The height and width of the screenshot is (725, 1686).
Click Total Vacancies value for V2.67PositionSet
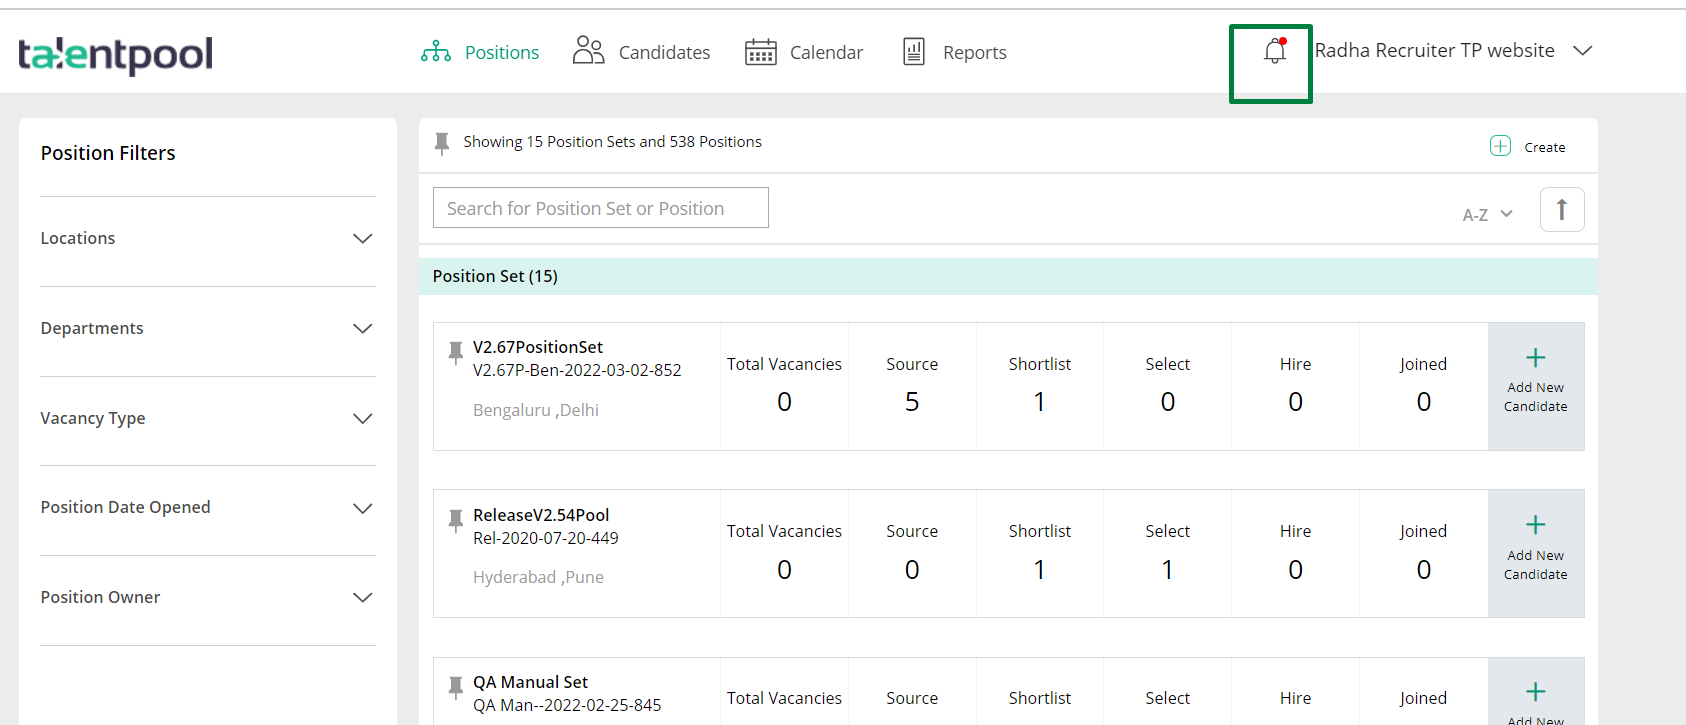click(x=784, y=402)
